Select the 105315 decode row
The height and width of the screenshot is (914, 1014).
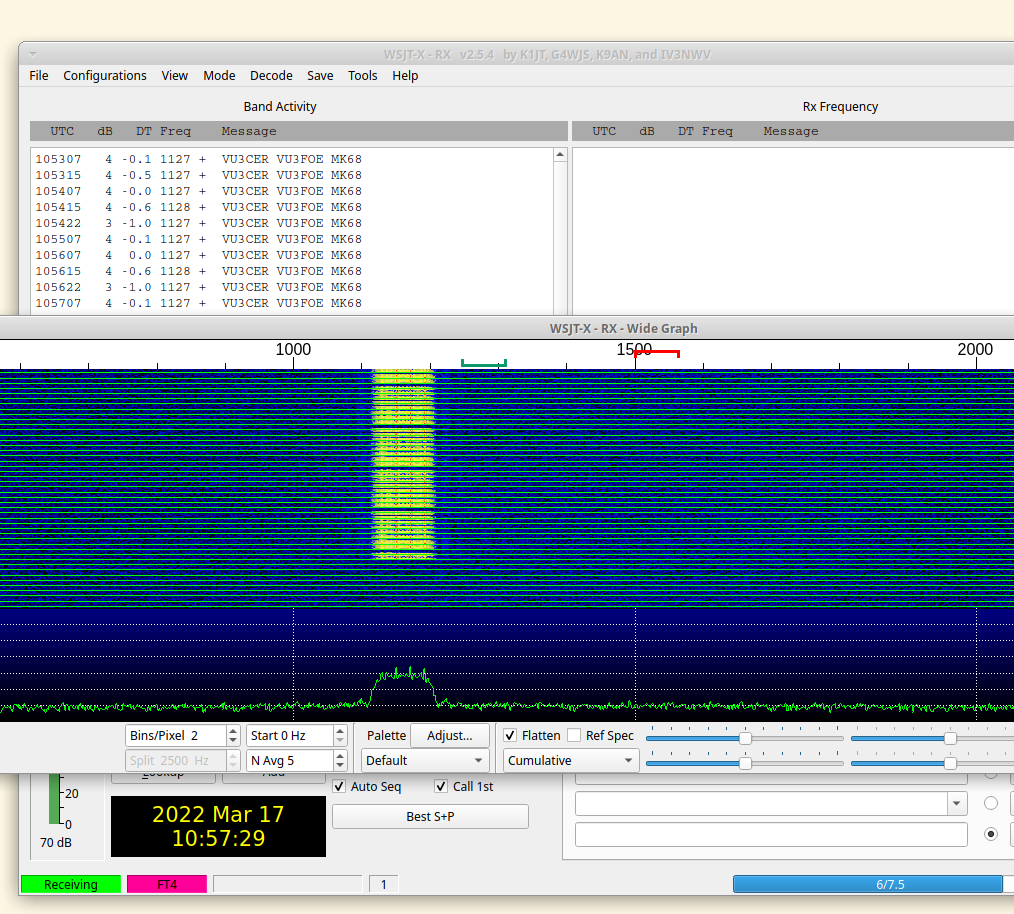(x=199, y=175)
